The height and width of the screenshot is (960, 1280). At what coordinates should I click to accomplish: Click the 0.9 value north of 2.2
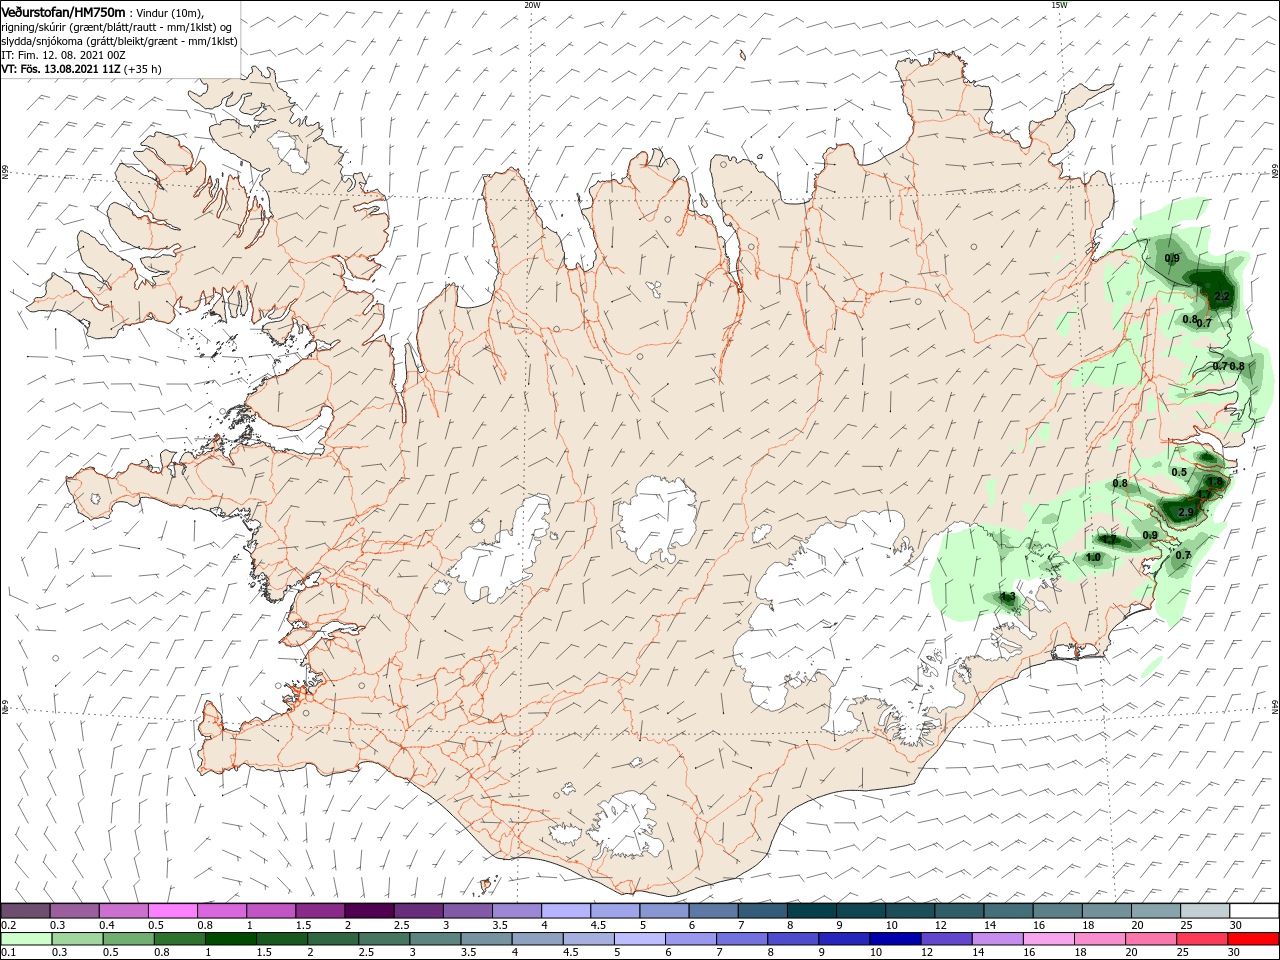1172,259
